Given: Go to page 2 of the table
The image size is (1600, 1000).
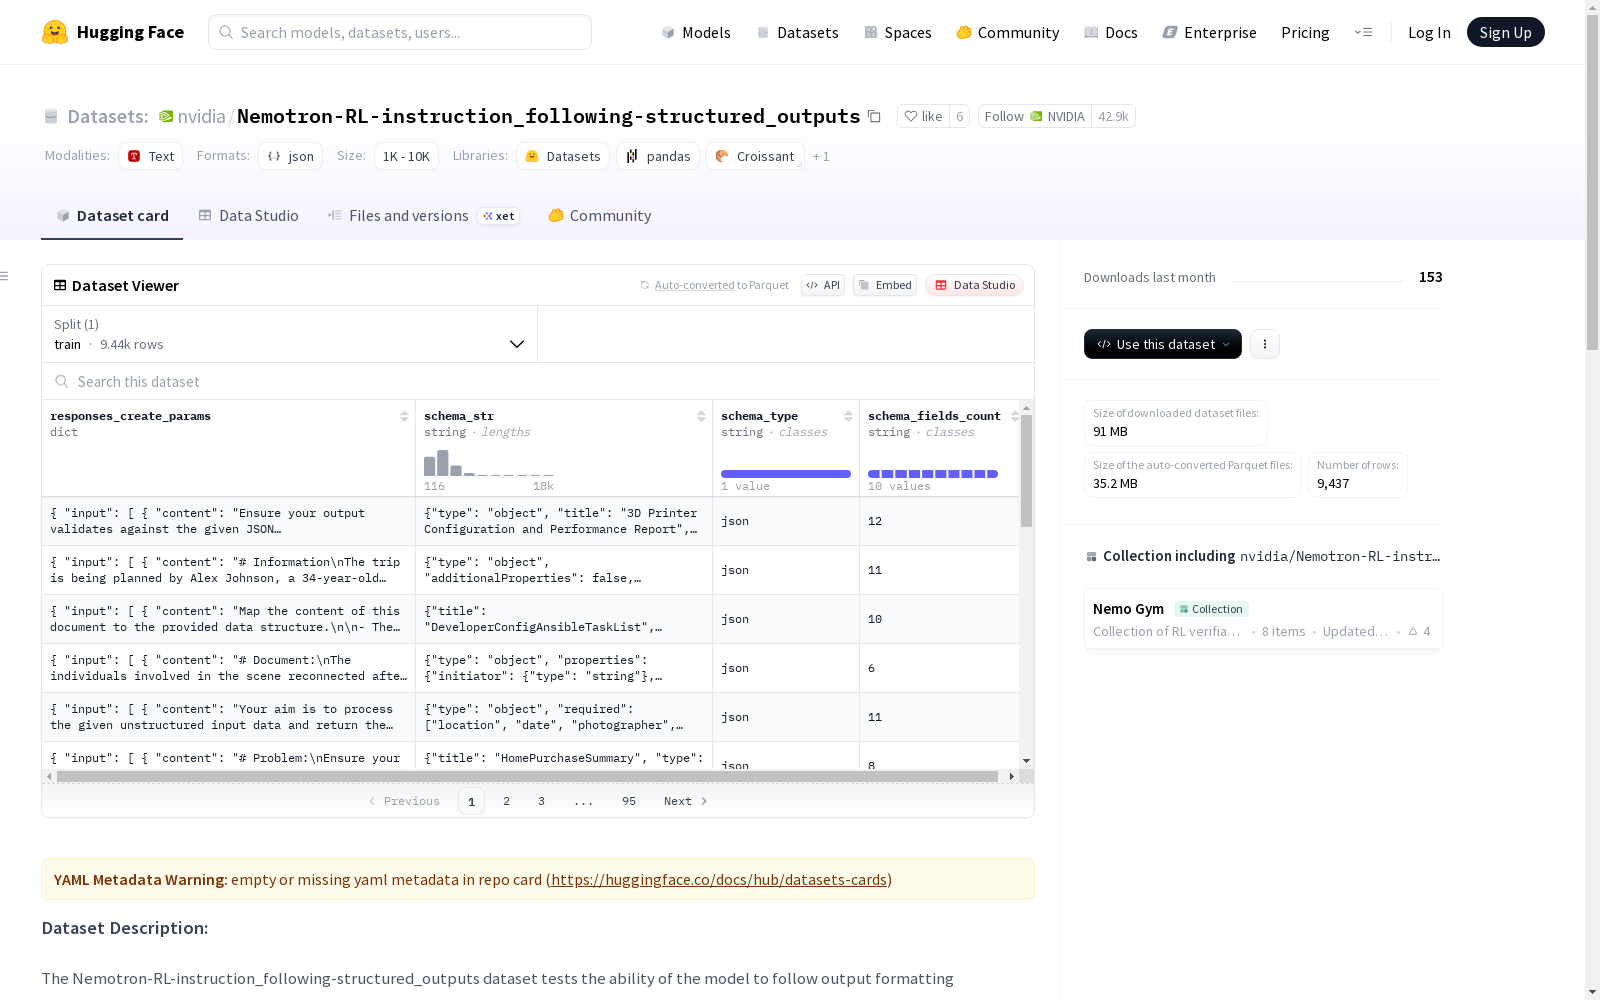Looking at the screenshot, I should coord(507,801).
